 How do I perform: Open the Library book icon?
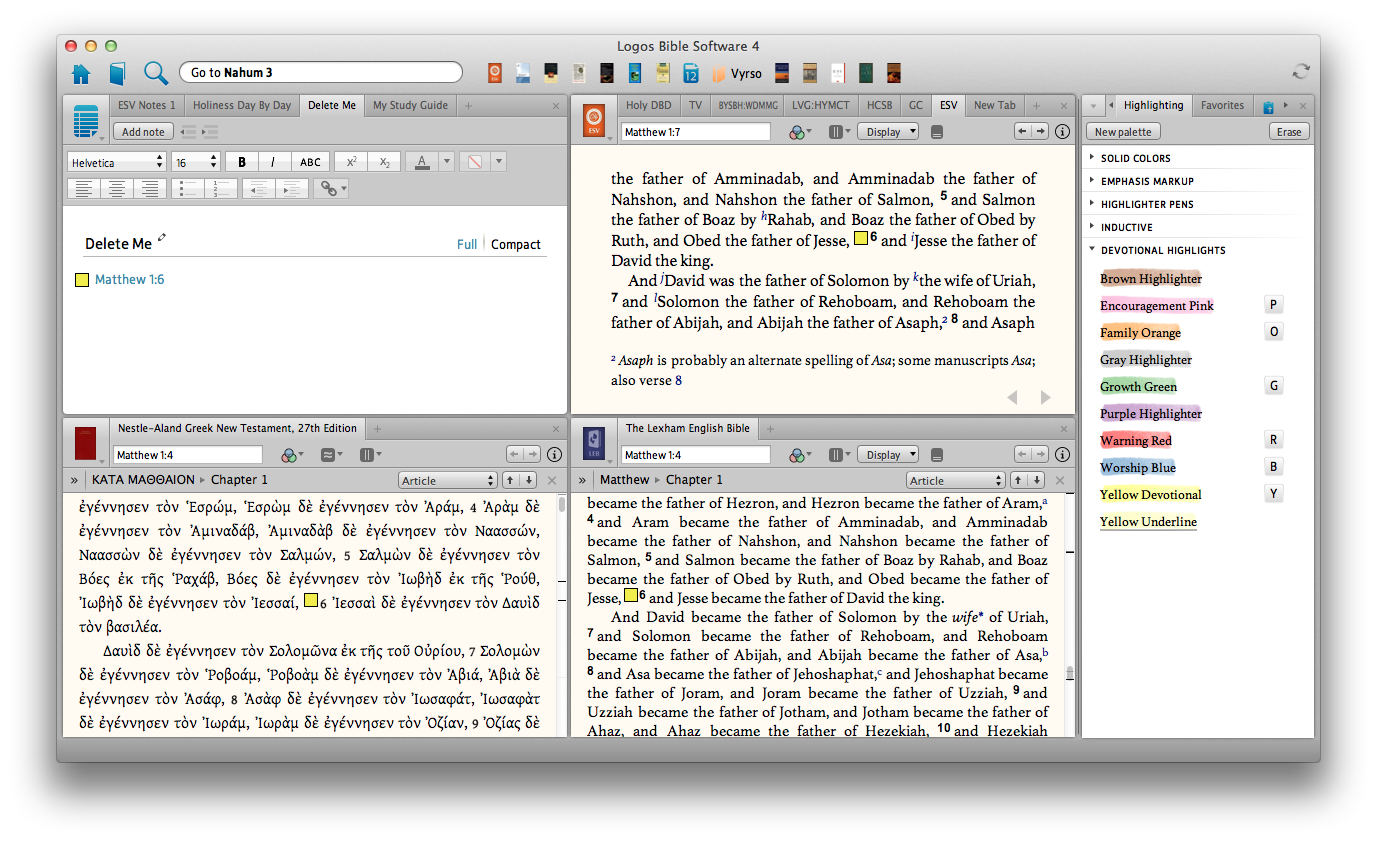118,73
